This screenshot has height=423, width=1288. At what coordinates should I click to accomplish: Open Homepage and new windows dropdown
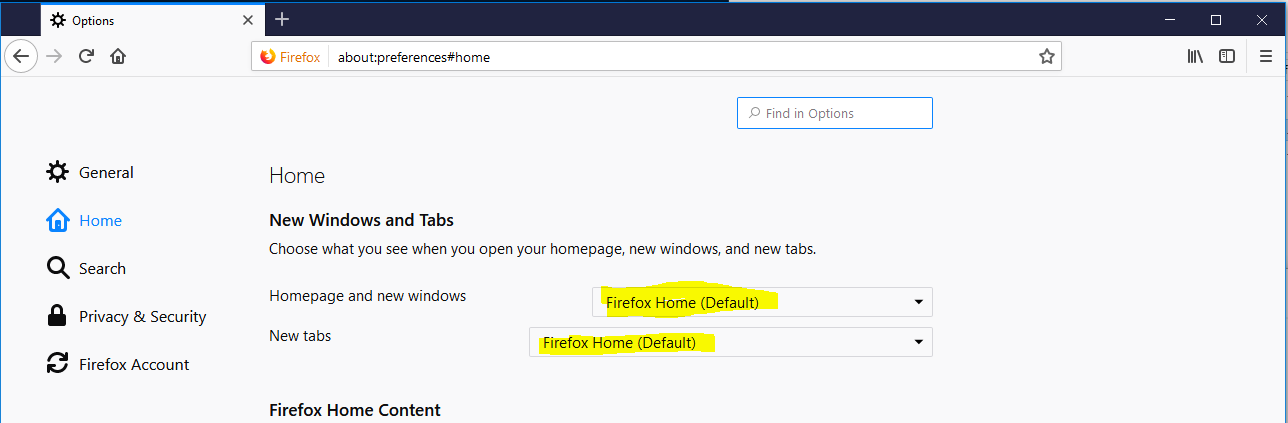coord(762,302)
